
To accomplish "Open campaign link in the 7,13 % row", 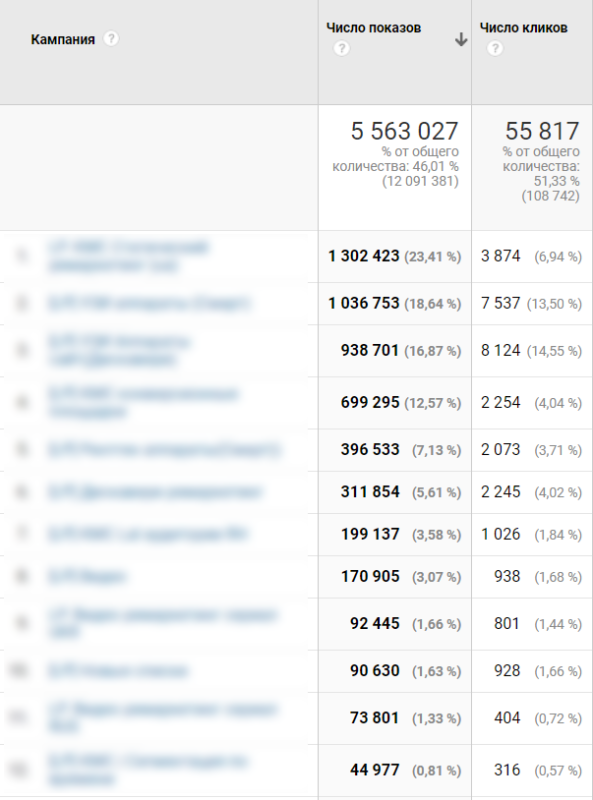I will pos(164,449).
